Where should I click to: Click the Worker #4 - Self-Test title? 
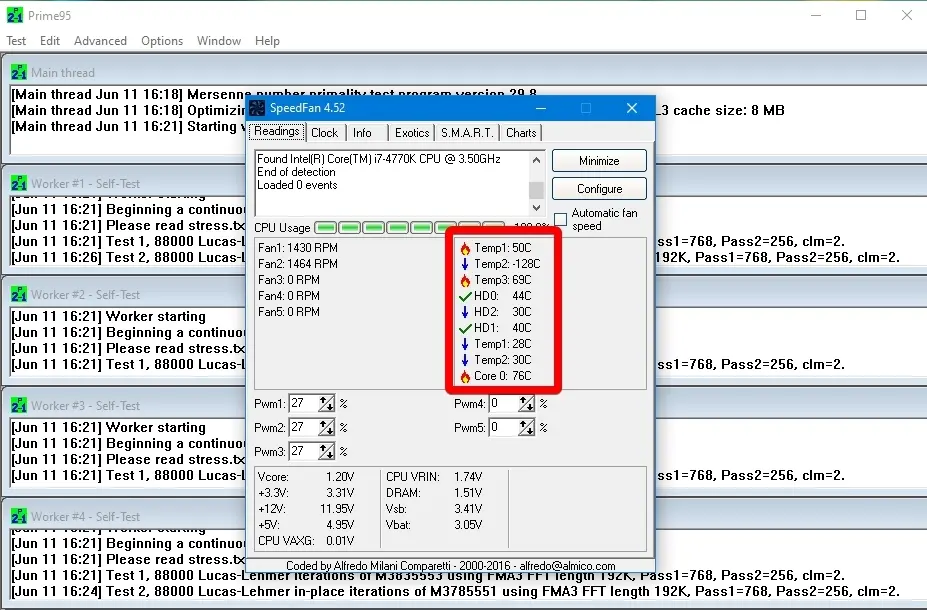tap(86, 517)
